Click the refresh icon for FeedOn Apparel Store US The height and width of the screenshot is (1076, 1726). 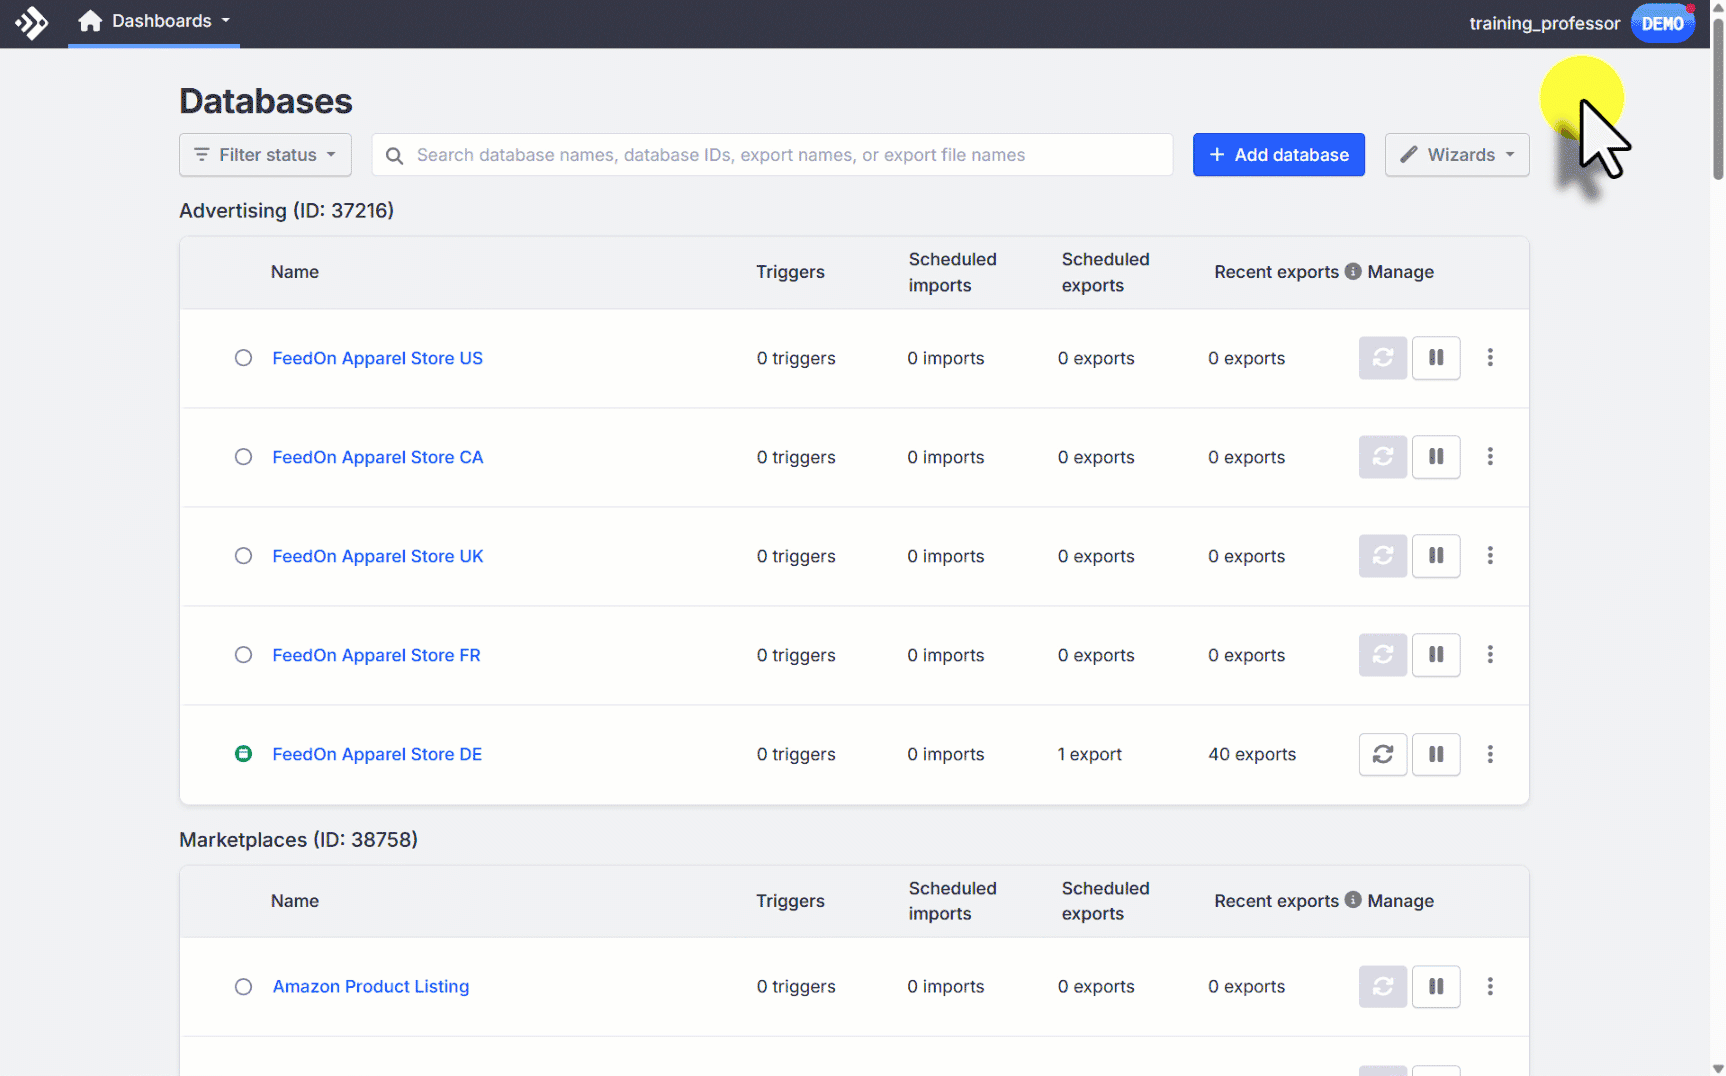pyautogui.click(x=1383, y=358)
